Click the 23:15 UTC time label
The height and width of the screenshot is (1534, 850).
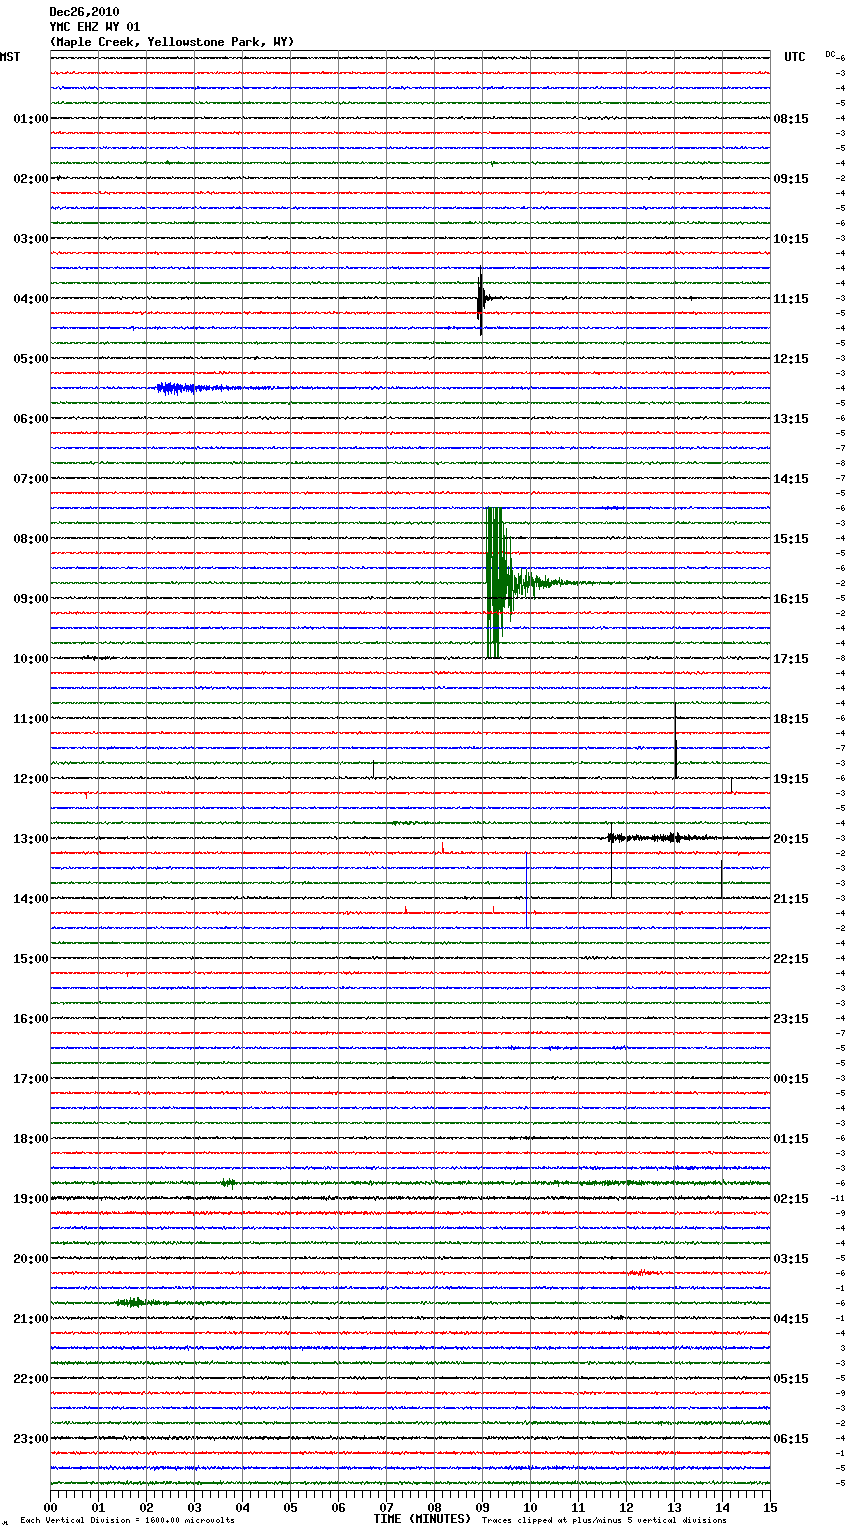(791, 1019)
